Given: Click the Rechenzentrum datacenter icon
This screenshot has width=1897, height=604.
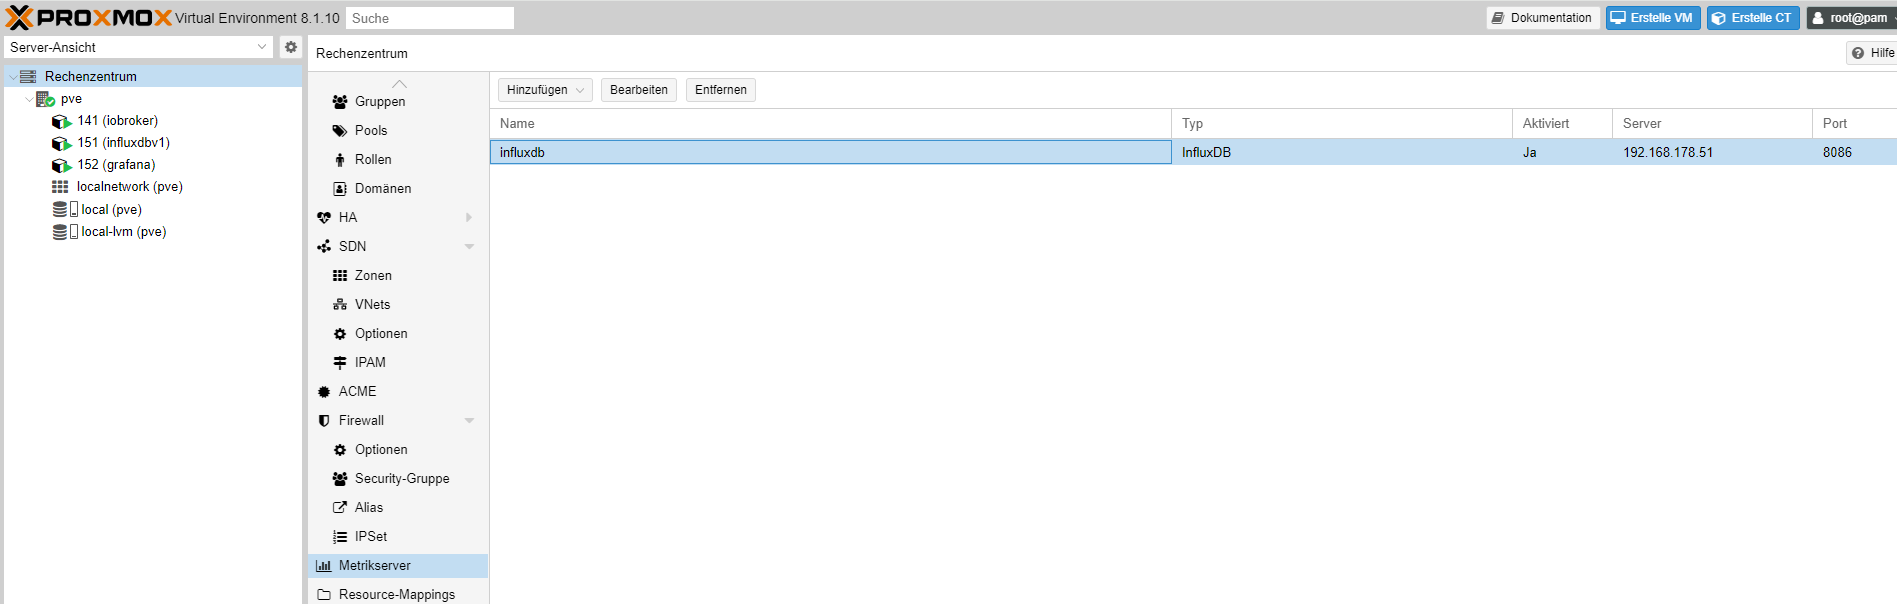Looking at the screenshot, I should tap(28, 76).
